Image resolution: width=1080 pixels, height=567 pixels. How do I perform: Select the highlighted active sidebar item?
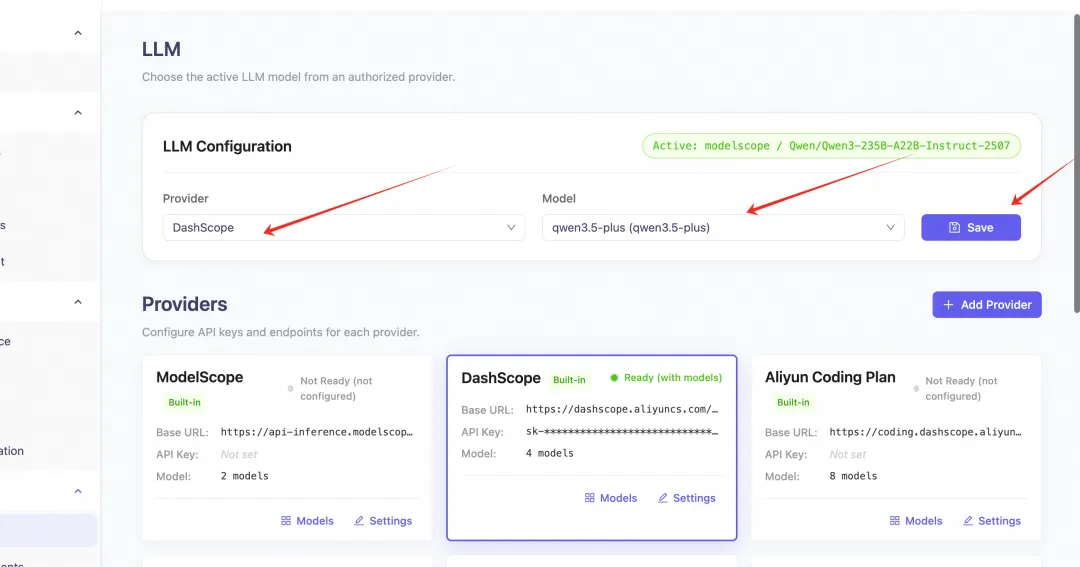click(48, 530)
